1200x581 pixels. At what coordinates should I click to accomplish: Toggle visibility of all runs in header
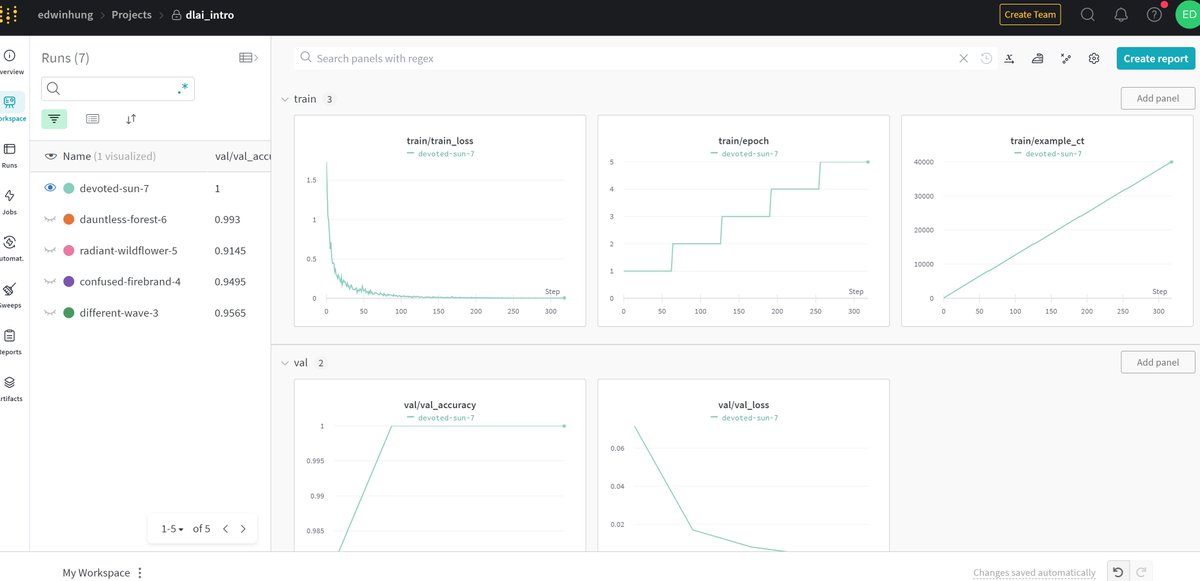click(51, 156)
